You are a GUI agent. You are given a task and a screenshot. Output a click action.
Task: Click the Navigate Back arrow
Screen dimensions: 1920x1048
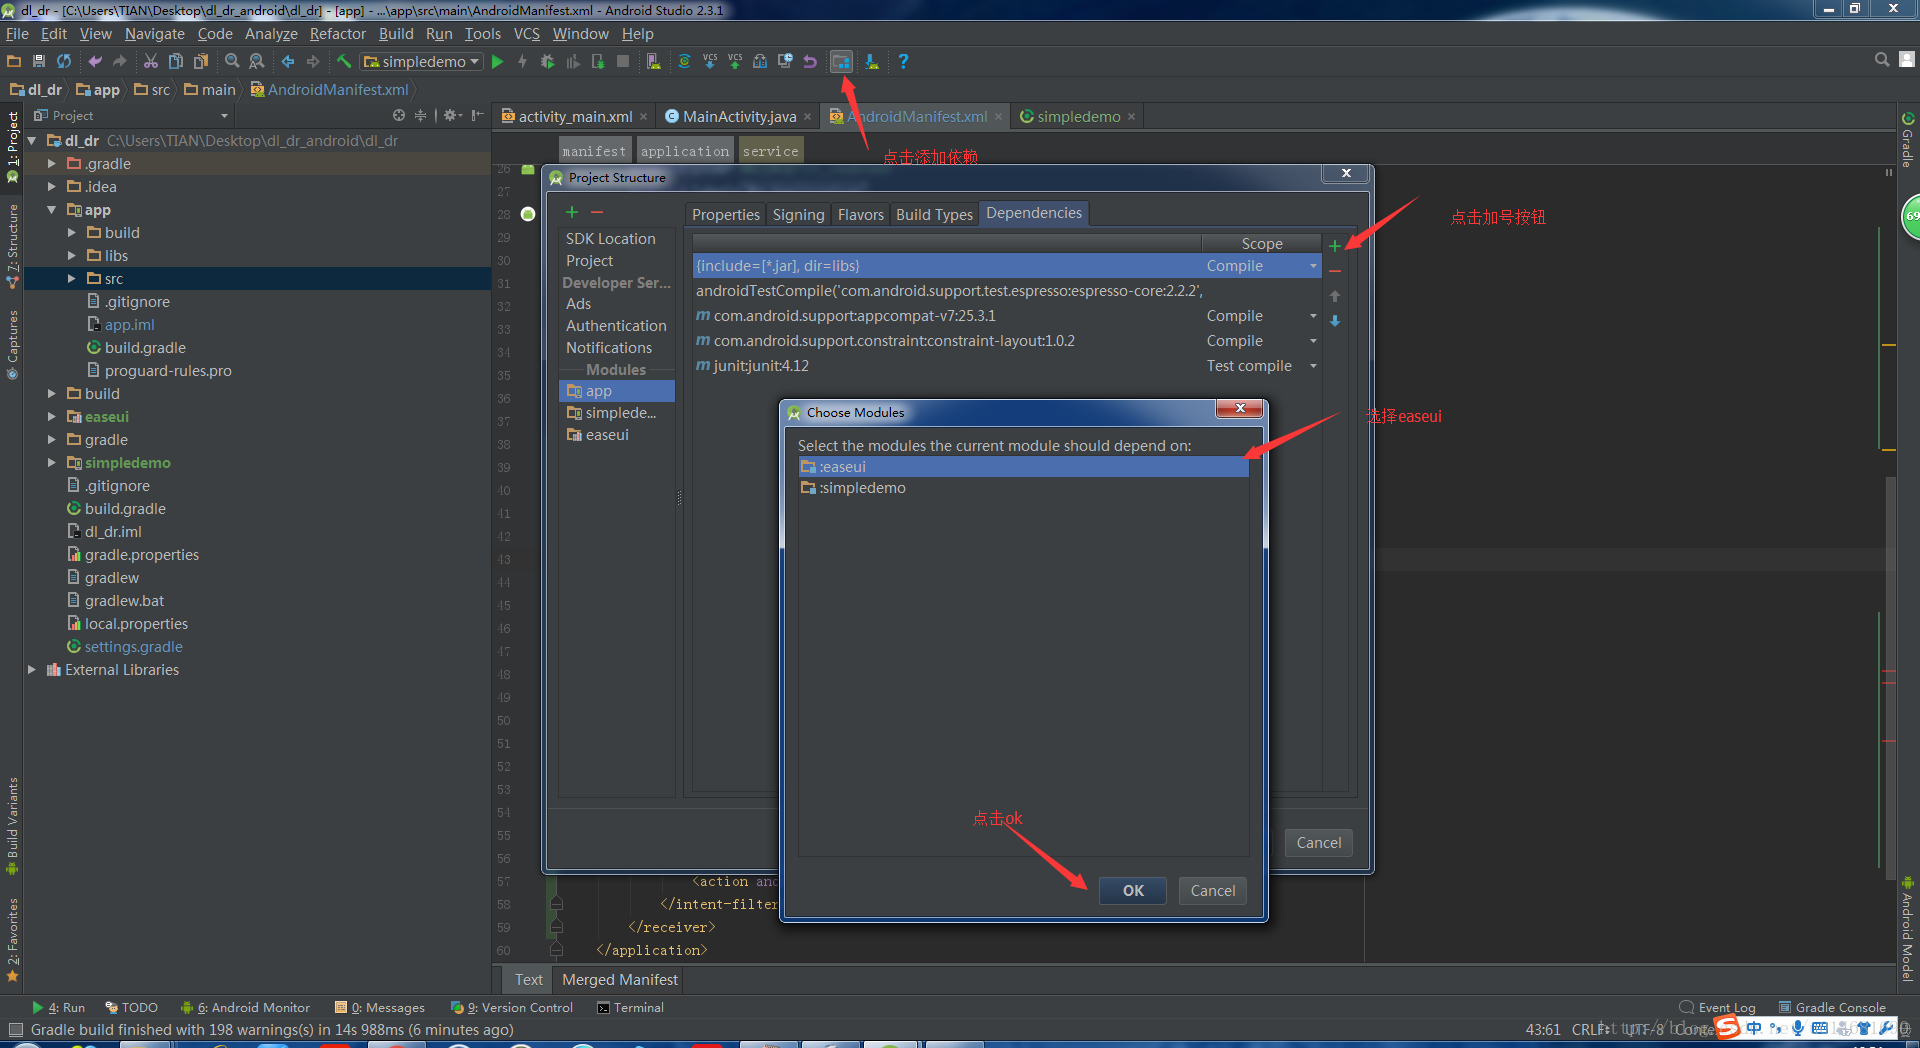[x=288, y=61]
